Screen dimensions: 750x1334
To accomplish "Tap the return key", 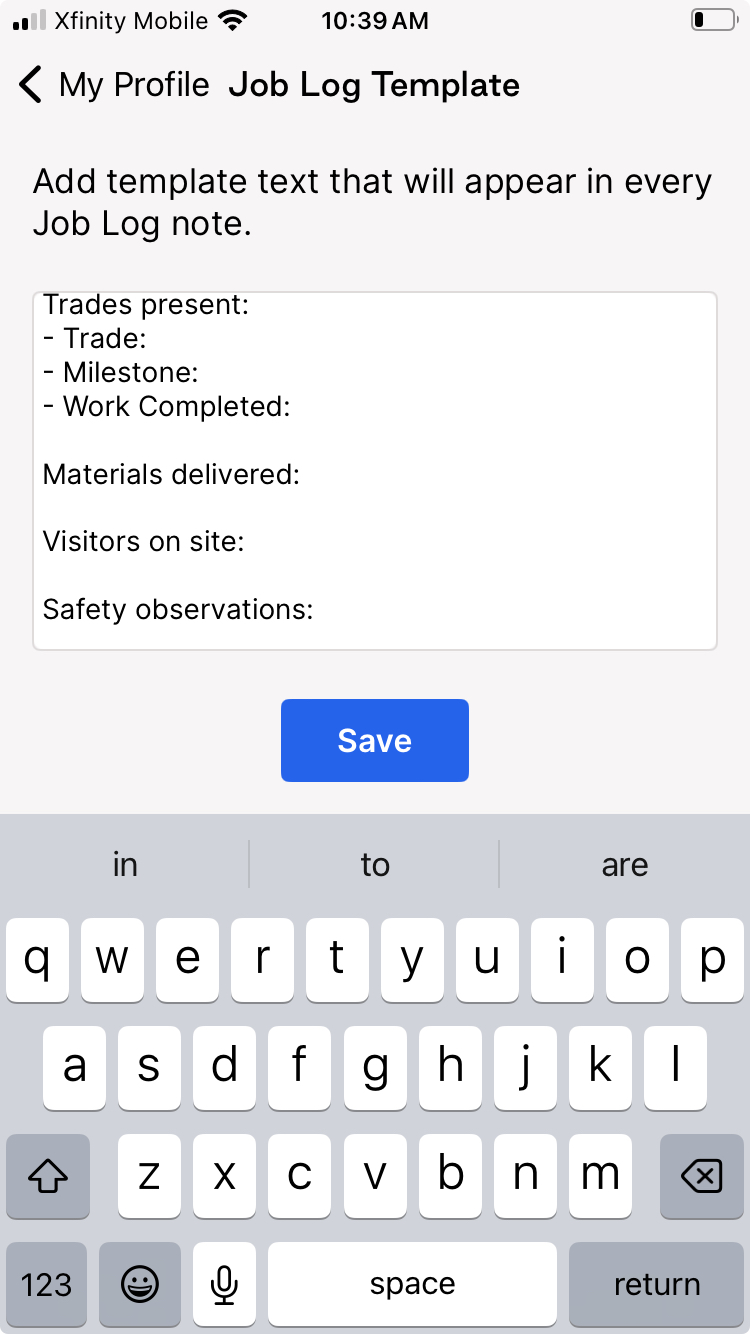I will [x=656, y=1284].
